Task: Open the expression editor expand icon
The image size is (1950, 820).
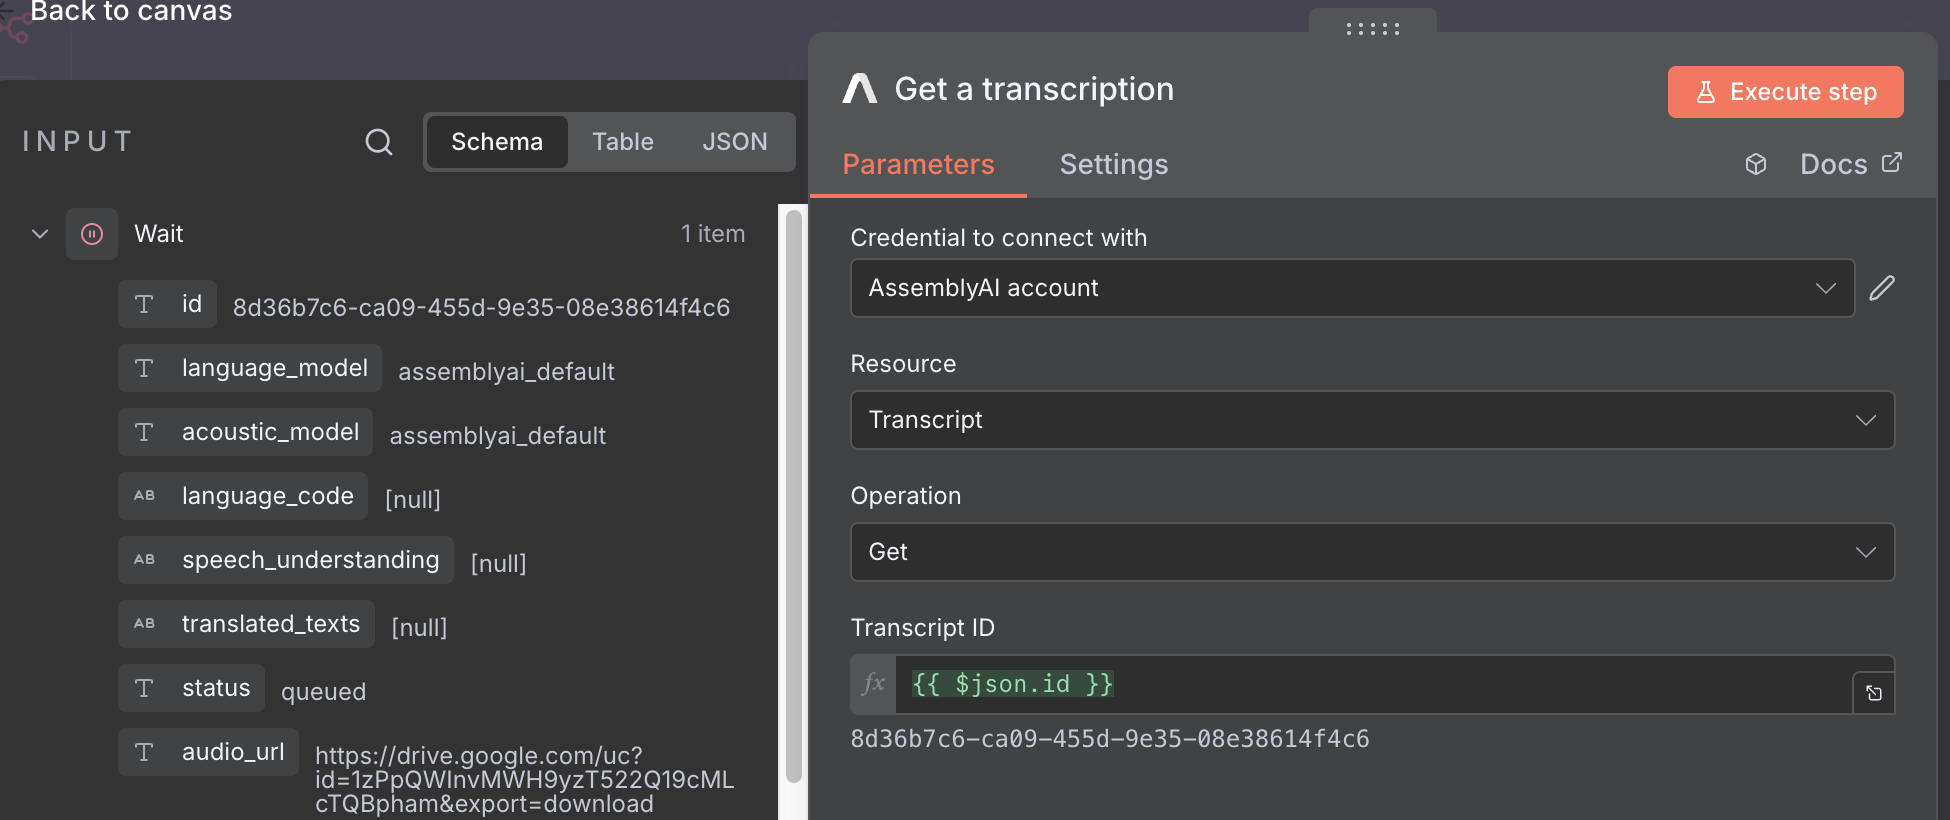Action: (x=1873, y=693)
